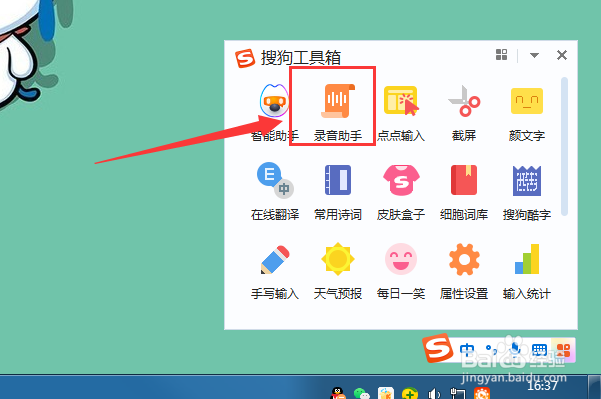Start the 截屏 screenshot tool

[464, 112]
